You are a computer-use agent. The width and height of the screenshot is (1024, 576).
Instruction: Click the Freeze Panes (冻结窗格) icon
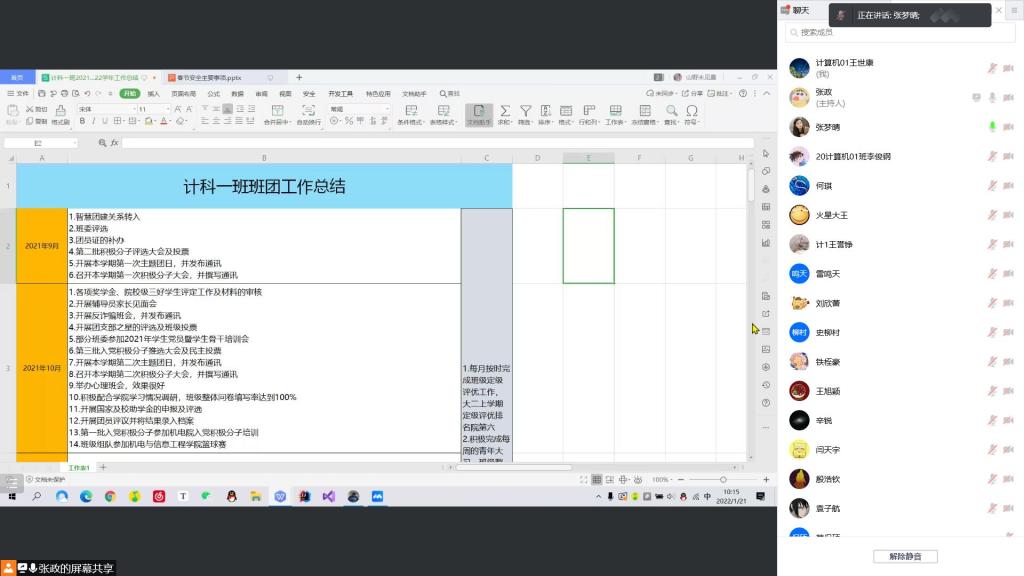(x=643, y=111)
